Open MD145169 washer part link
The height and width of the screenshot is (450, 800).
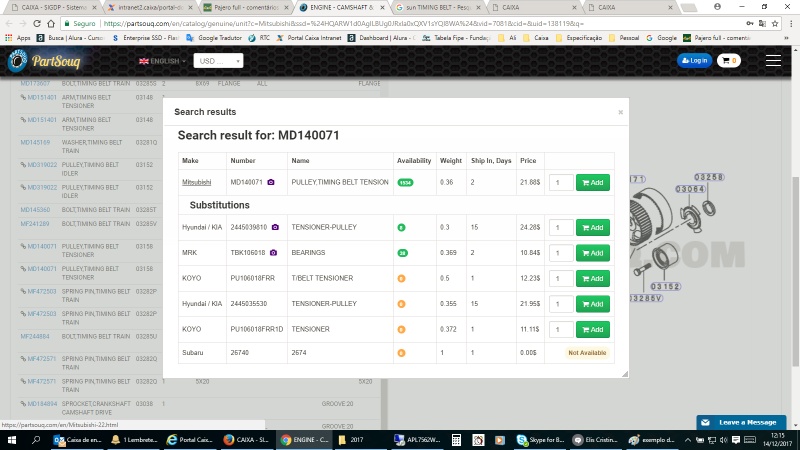(x=35, y=142)
